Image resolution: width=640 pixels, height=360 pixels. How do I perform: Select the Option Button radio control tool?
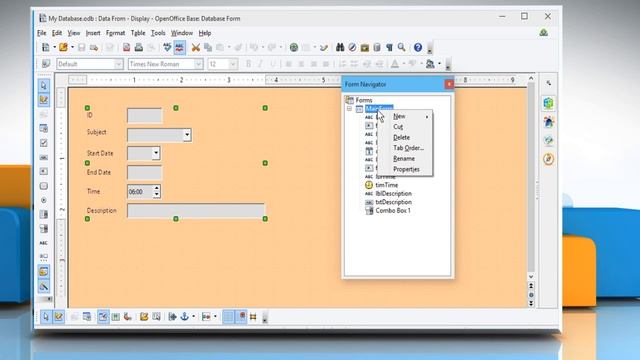[x=44, y=200]
